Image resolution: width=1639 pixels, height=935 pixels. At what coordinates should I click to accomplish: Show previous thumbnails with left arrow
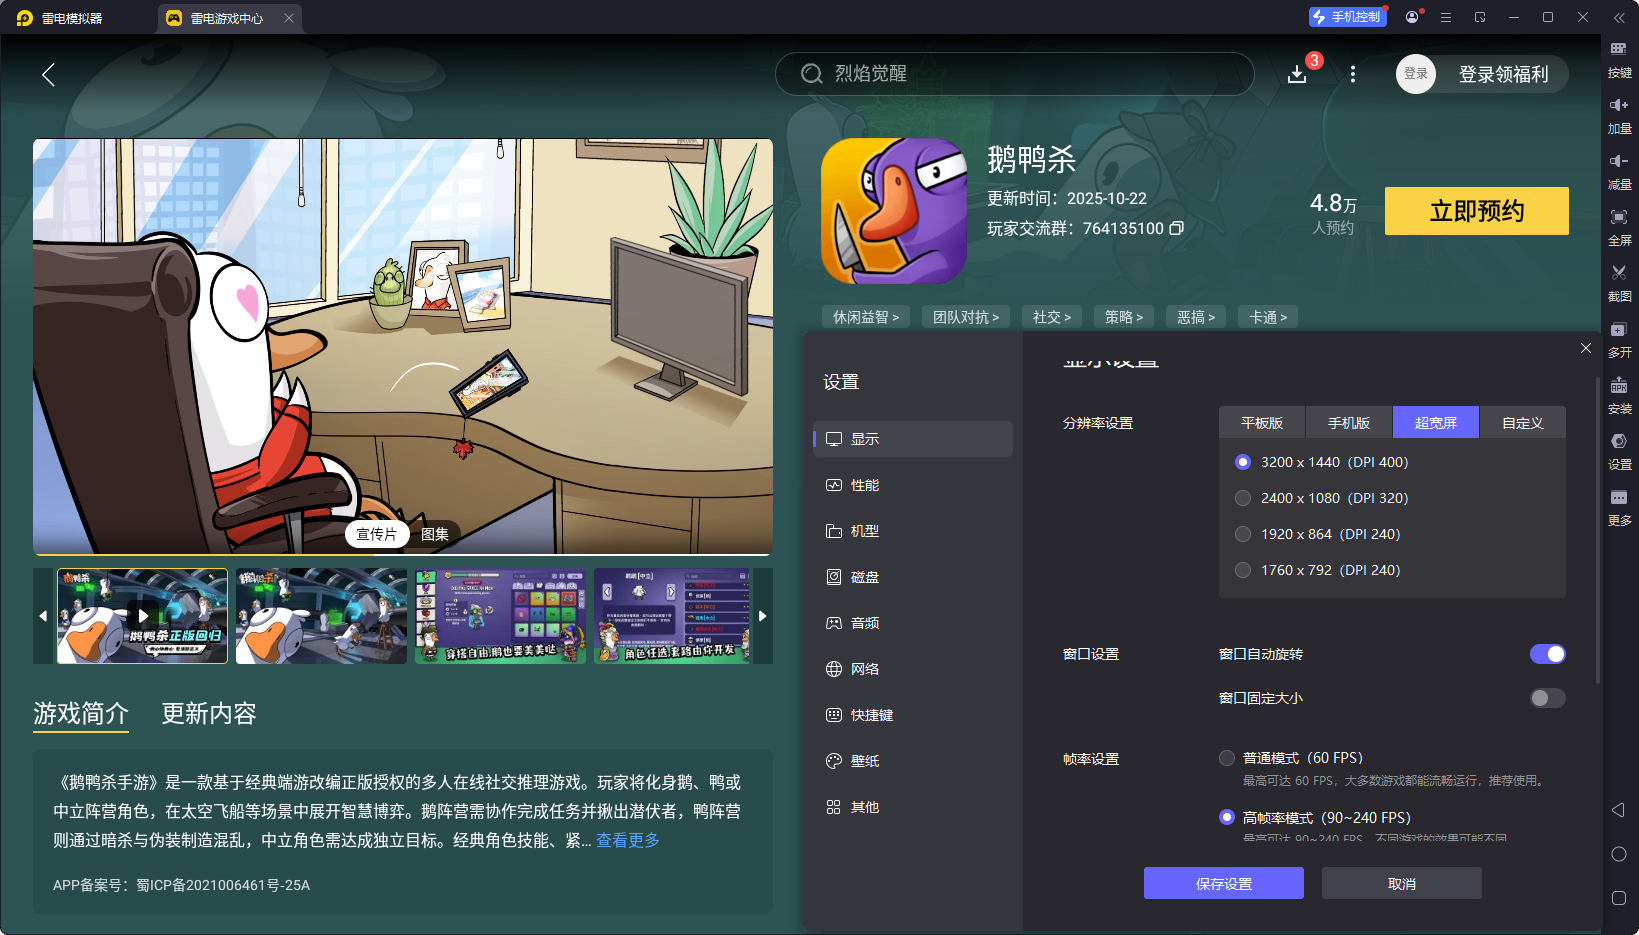43,616
